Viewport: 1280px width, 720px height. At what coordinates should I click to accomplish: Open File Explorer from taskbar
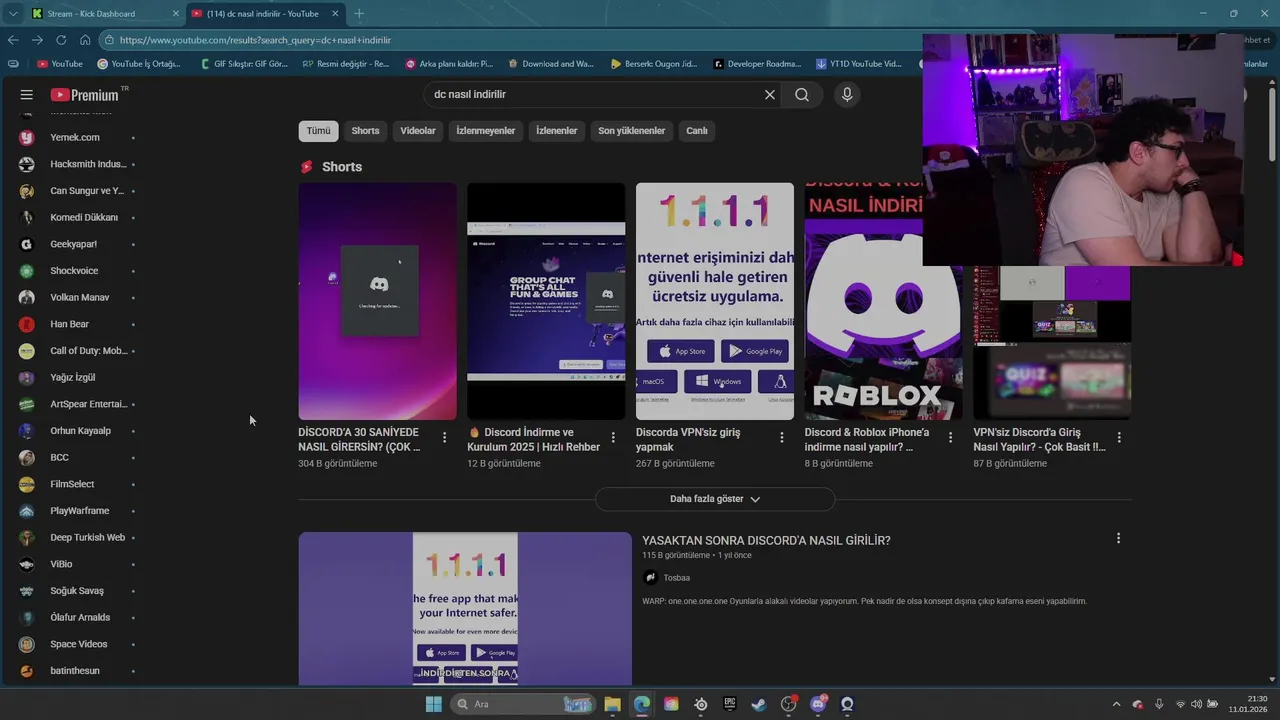pos(612,704)
